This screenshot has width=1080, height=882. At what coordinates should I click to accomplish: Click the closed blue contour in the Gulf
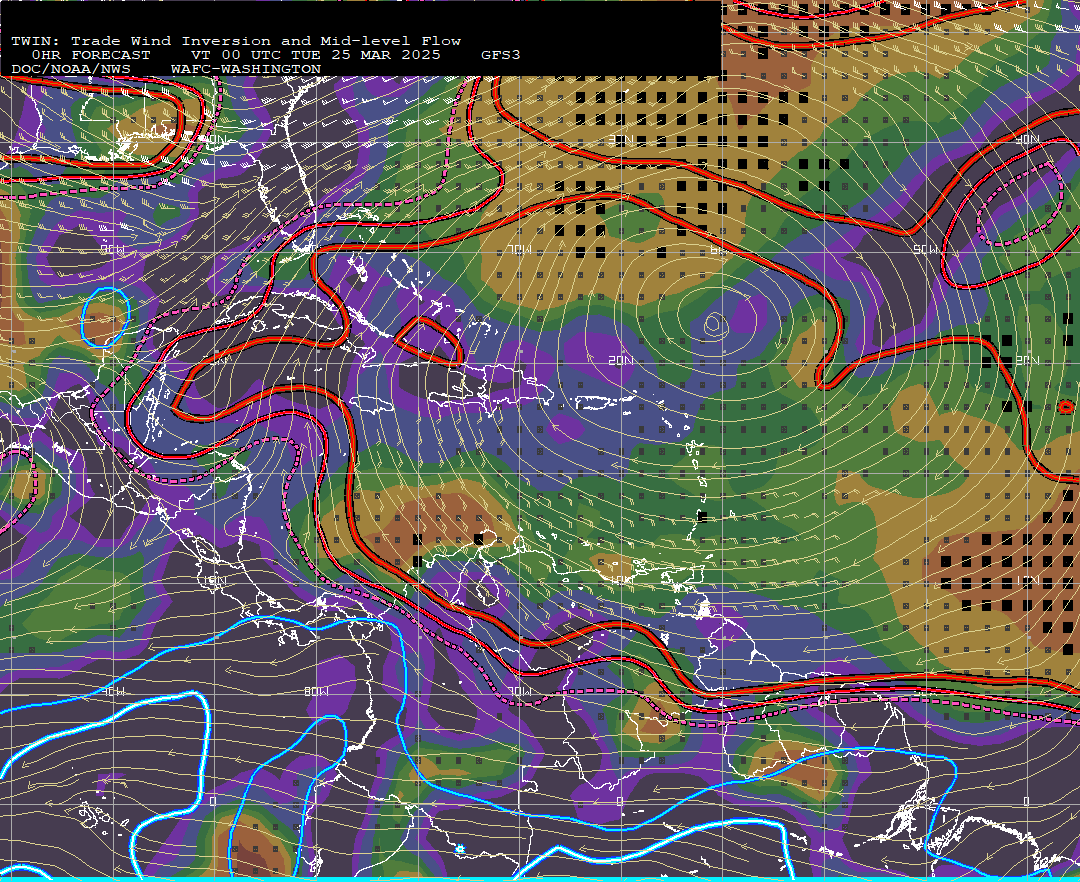tap(105, 317)
